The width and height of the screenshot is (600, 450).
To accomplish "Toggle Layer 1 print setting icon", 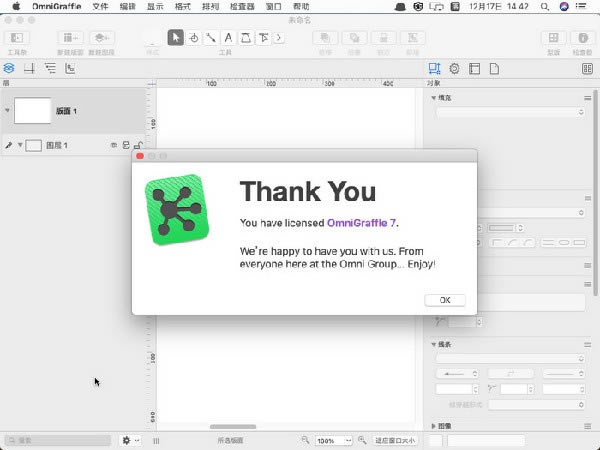I will pos(126,145).
